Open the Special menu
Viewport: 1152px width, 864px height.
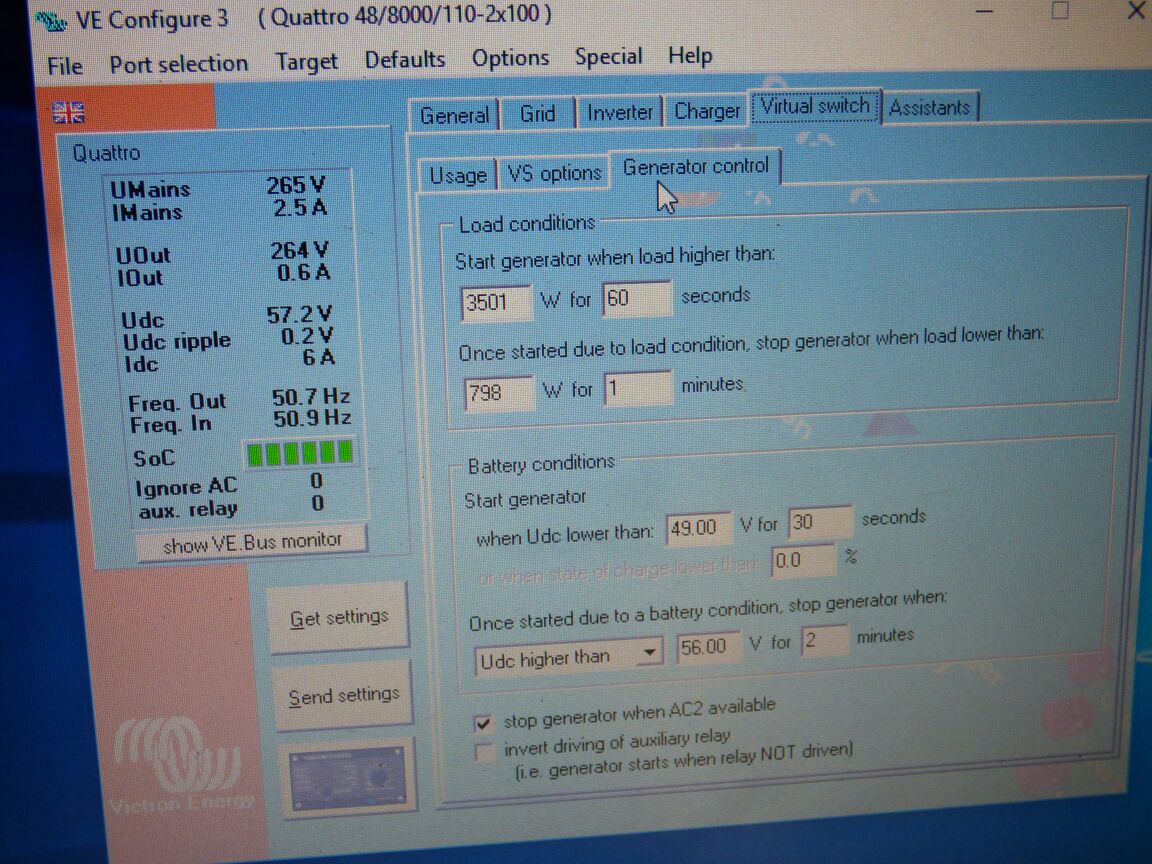point(608,57)
